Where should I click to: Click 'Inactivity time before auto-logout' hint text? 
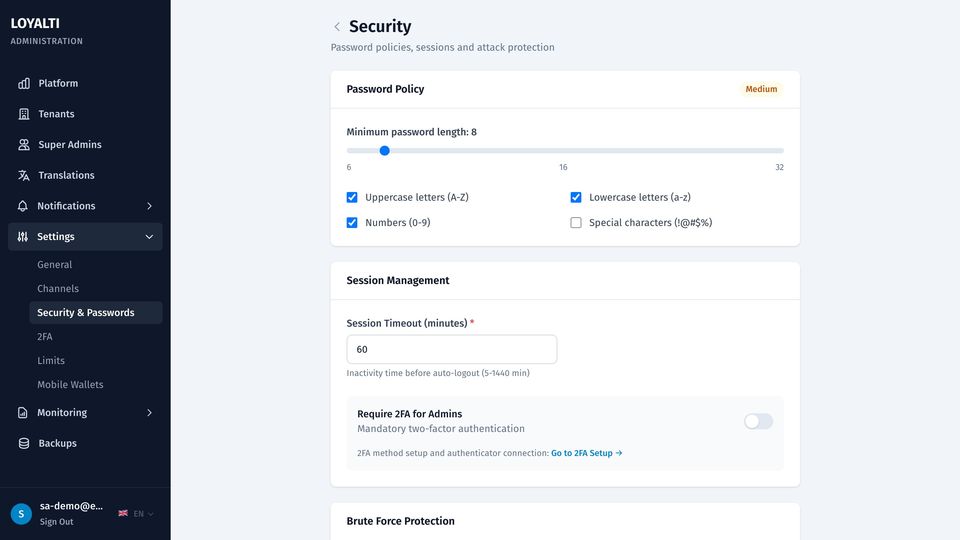pyautogui.click(x=438, y=373)
